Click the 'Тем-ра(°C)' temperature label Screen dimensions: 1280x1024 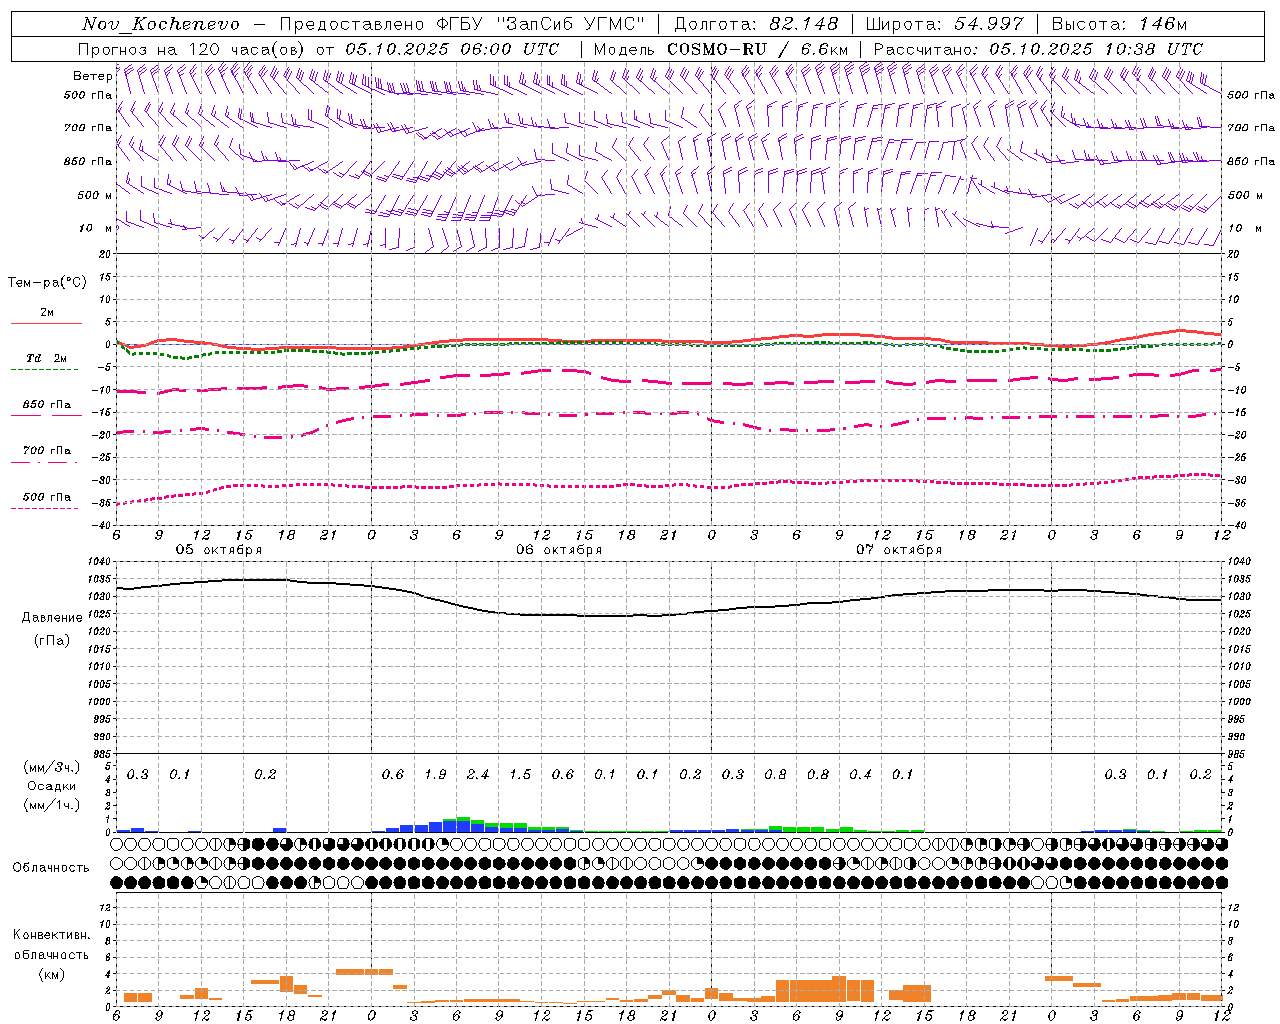click(47, 283)
